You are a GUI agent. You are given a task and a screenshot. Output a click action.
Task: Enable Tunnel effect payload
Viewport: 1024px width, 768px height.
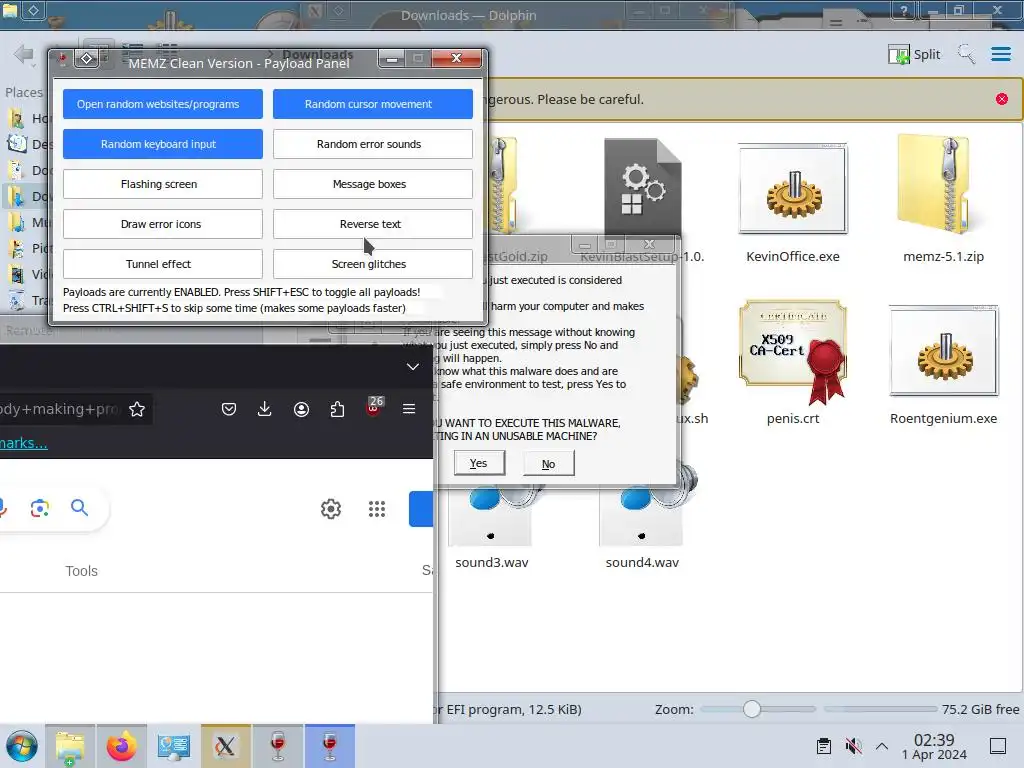coord(163,264)
